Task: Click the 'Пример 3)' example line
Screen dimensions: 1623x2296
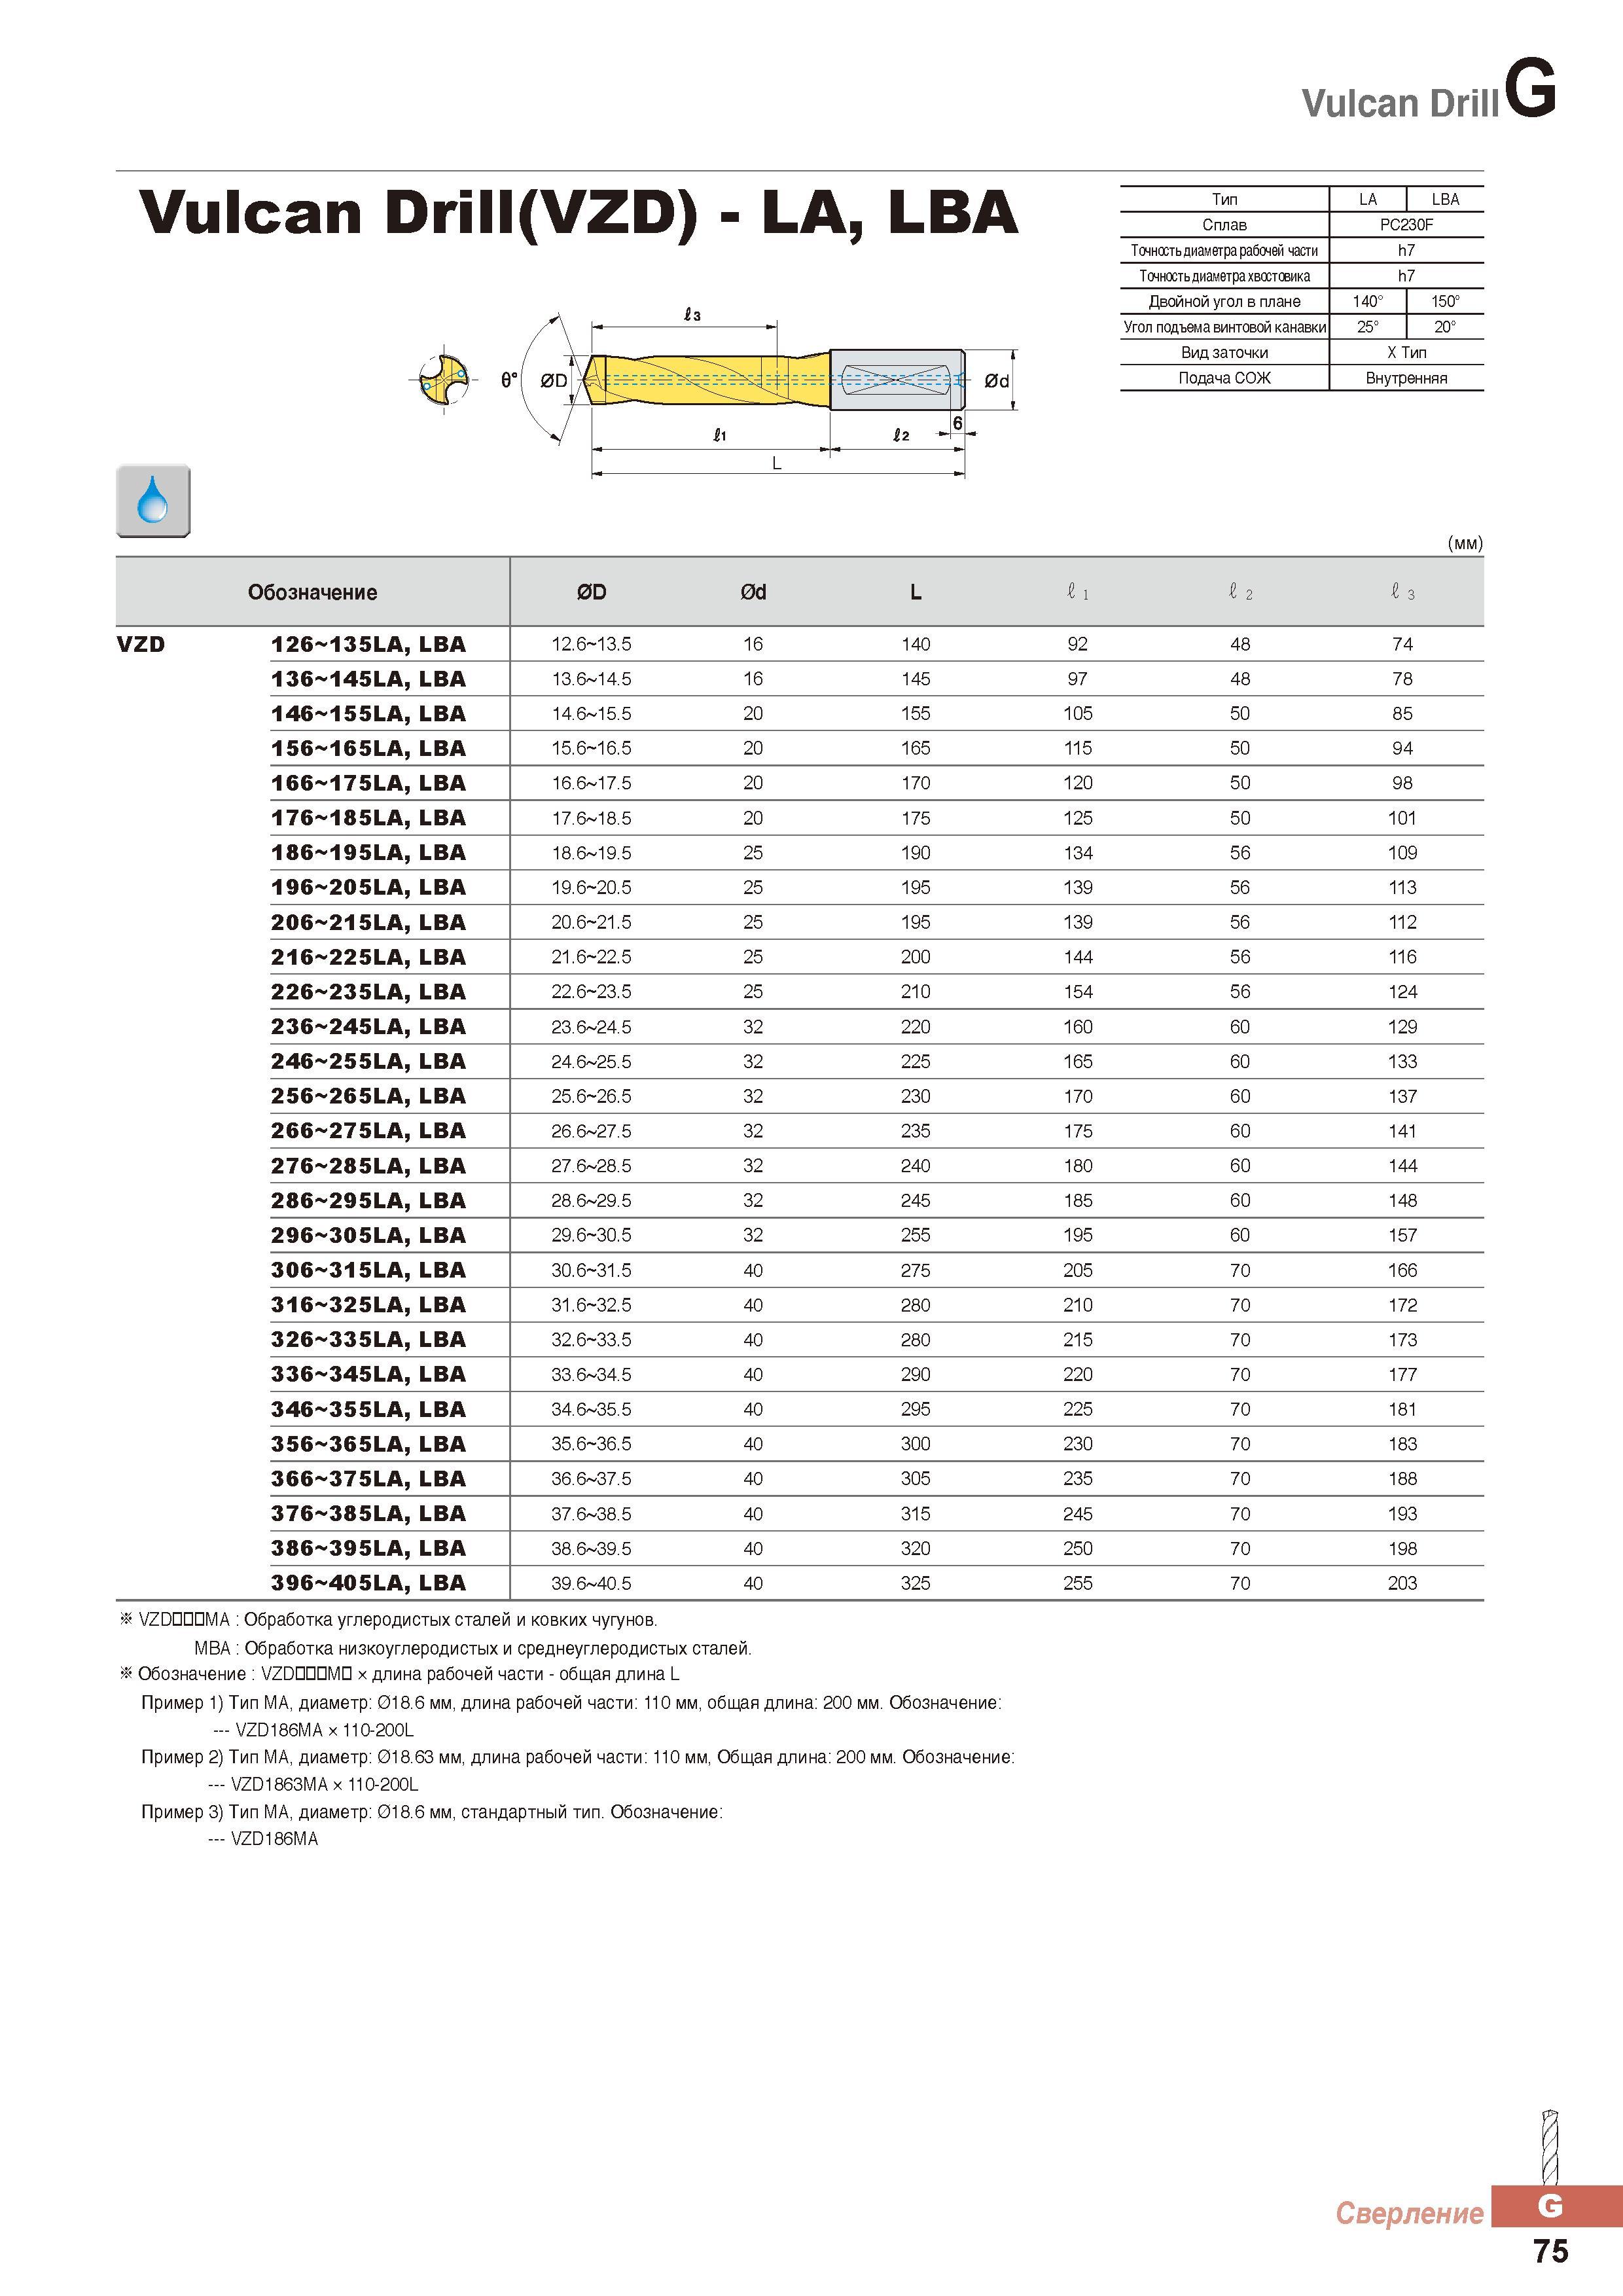Action: coord(432,1812)
